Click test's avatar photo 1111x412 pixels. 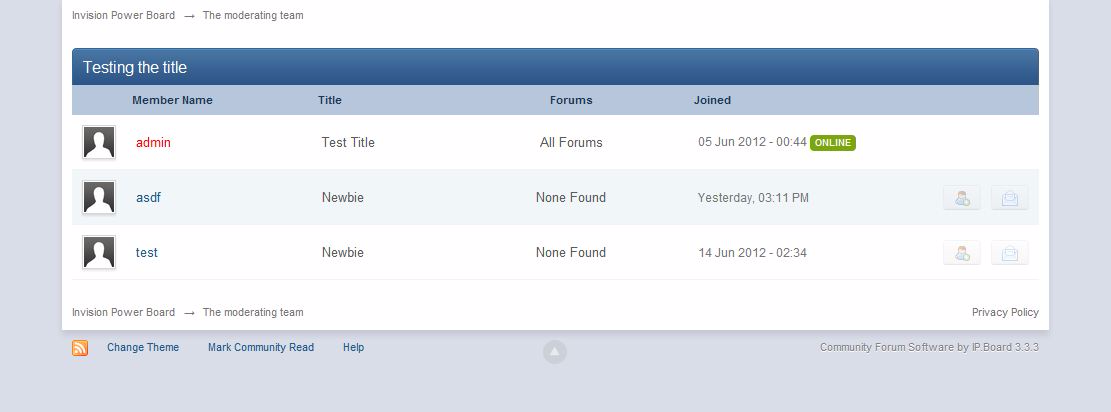click(99, 253)
